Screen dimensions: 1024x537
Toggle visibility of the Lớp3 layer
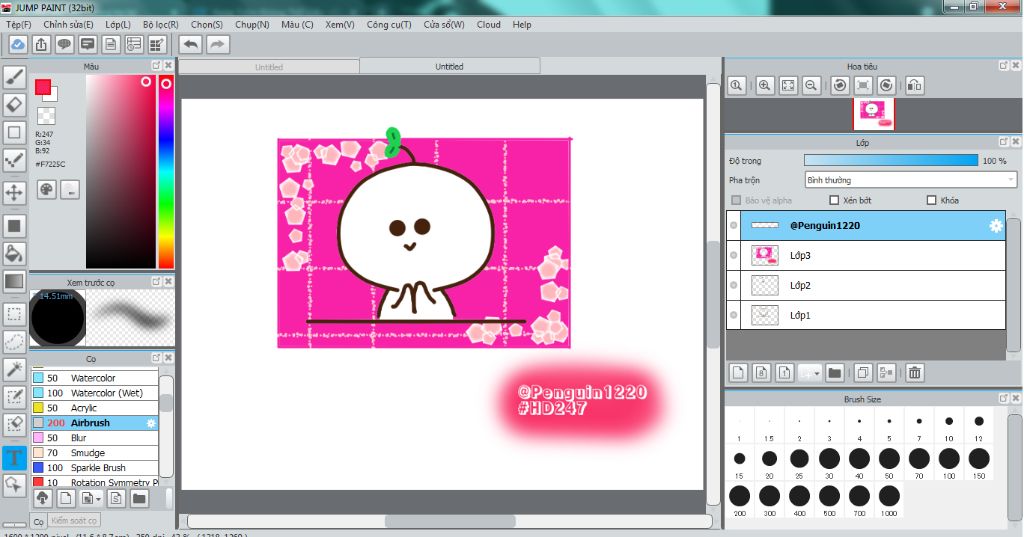pos(734,256)
